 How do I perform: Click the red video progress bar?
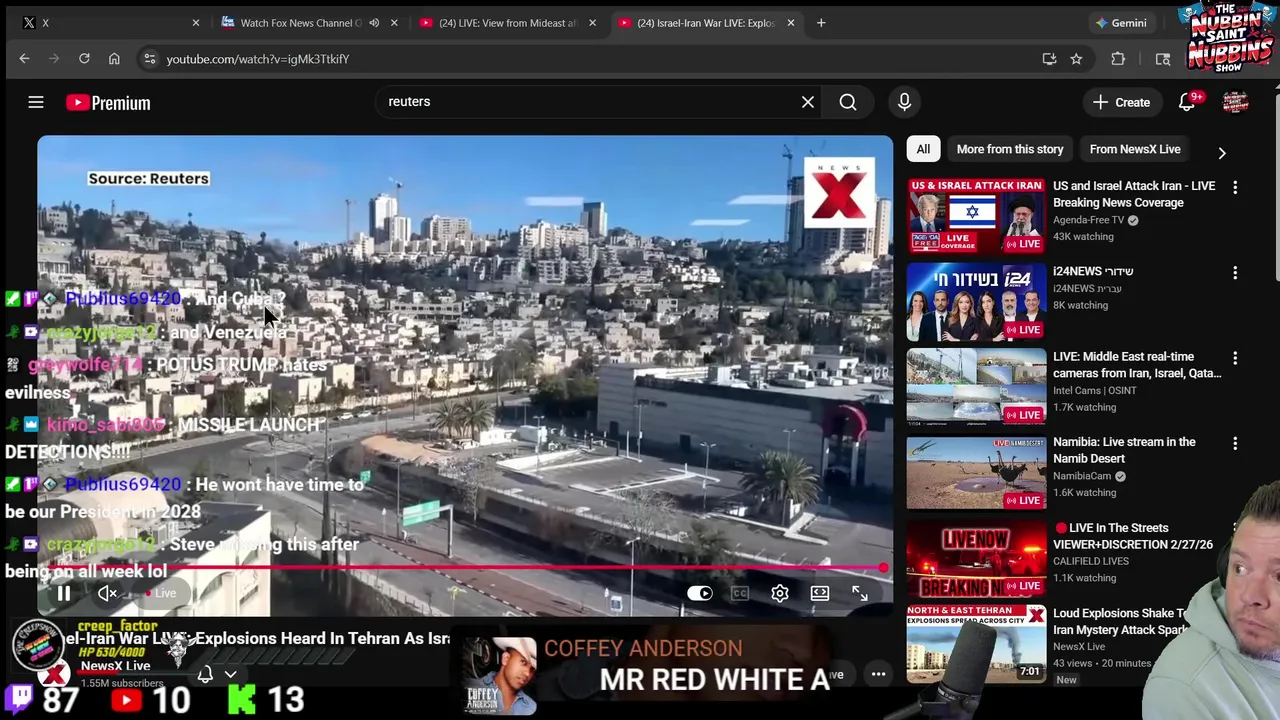(462, 568)
